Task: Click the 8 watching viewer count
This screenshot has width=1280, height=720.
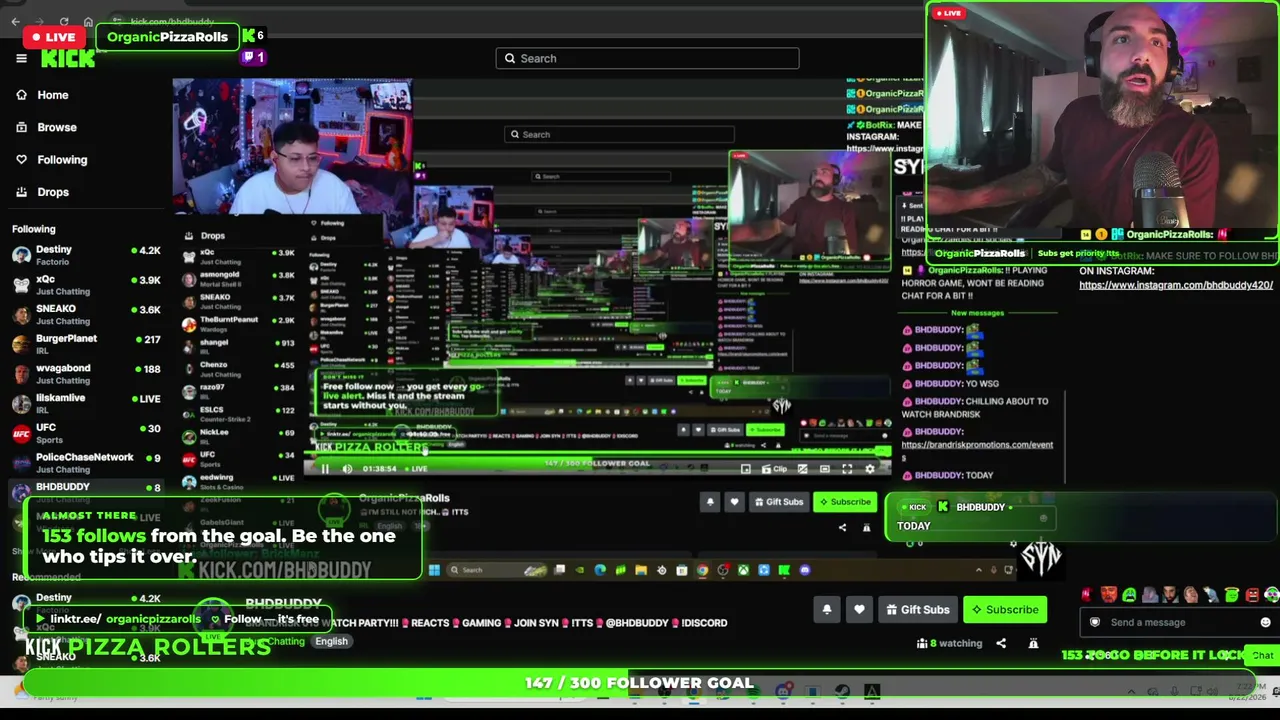Action: pyautogui.click(x=950, y=643)
